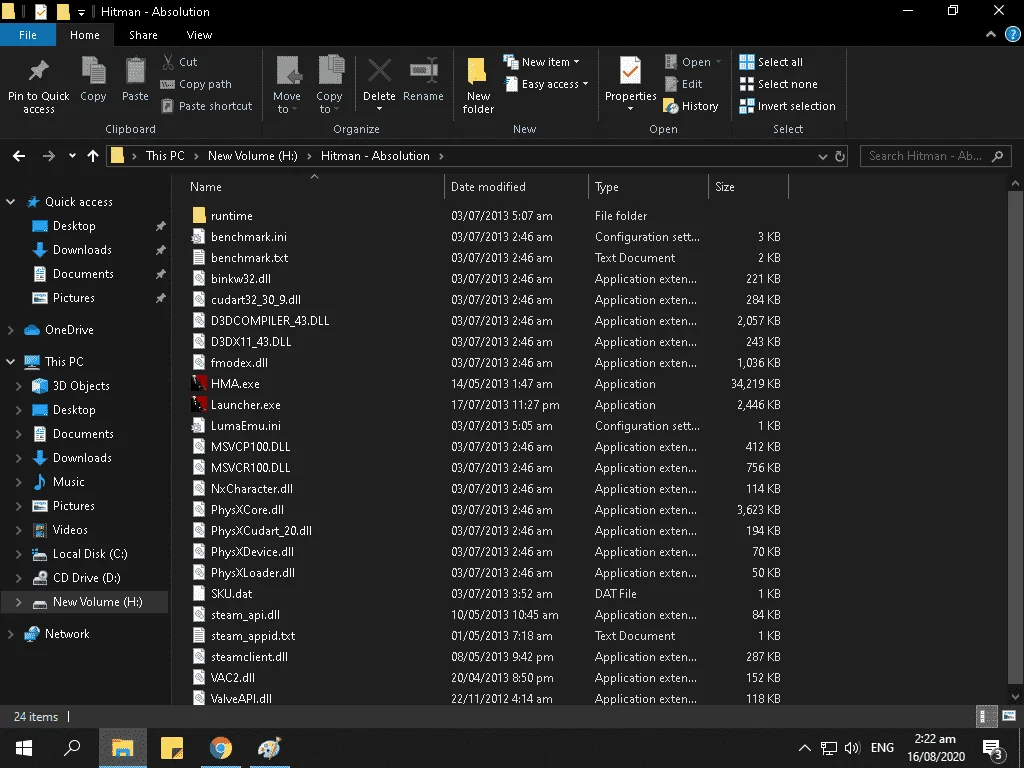Image resolution: width=1024 pixels, height=768 pixels.
Task: Click the taskbar search magnifier
Action: click(72, 748)
